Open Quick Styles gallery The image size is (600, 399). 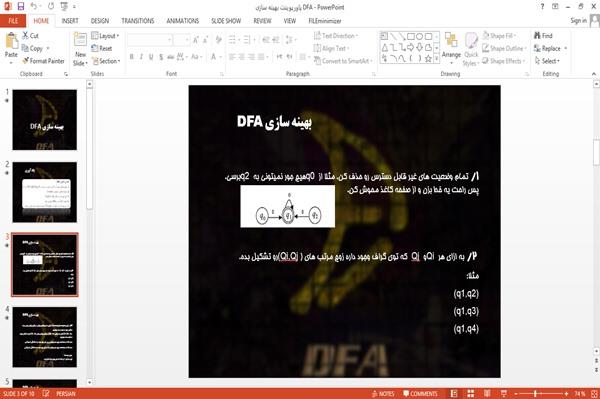click(x=471, y=49)
